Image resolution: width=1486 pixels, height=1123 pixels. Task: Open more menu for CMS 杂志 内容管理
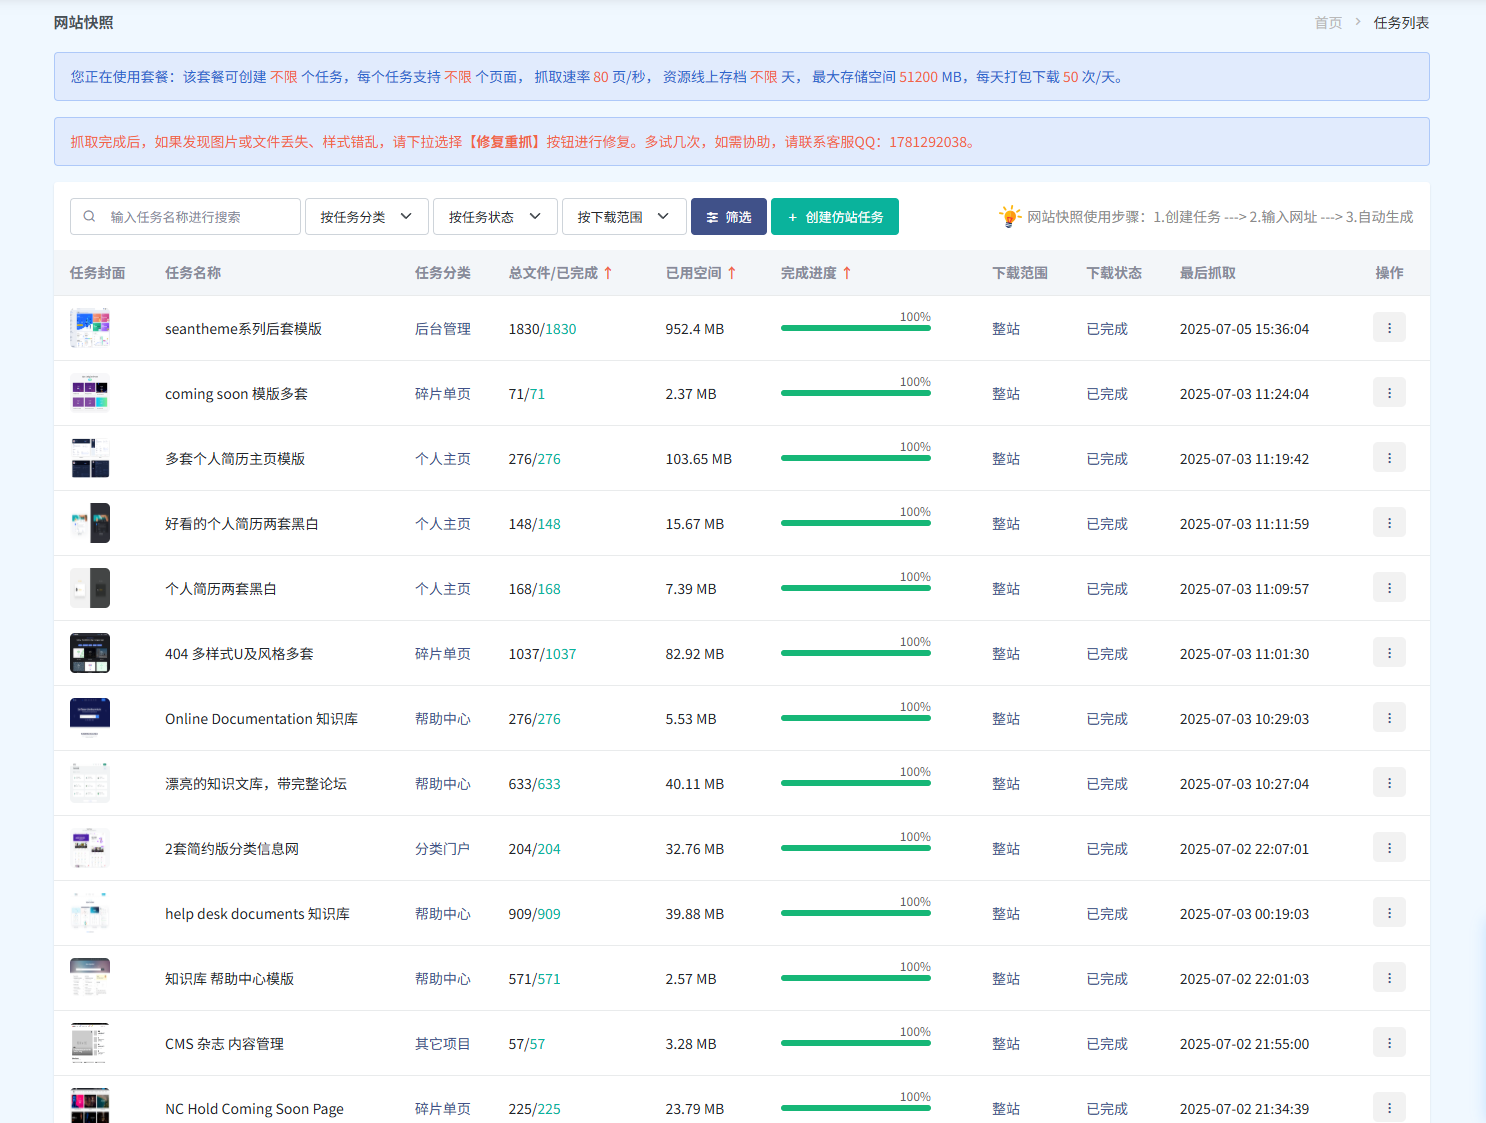pyautogui.click(x=1388, y=1043)
